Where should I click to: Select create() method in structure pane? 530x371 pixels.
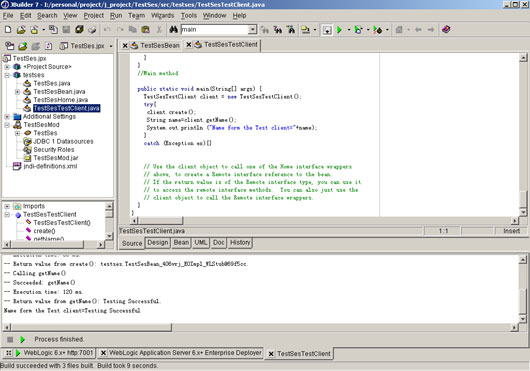[x=44, y=231]
